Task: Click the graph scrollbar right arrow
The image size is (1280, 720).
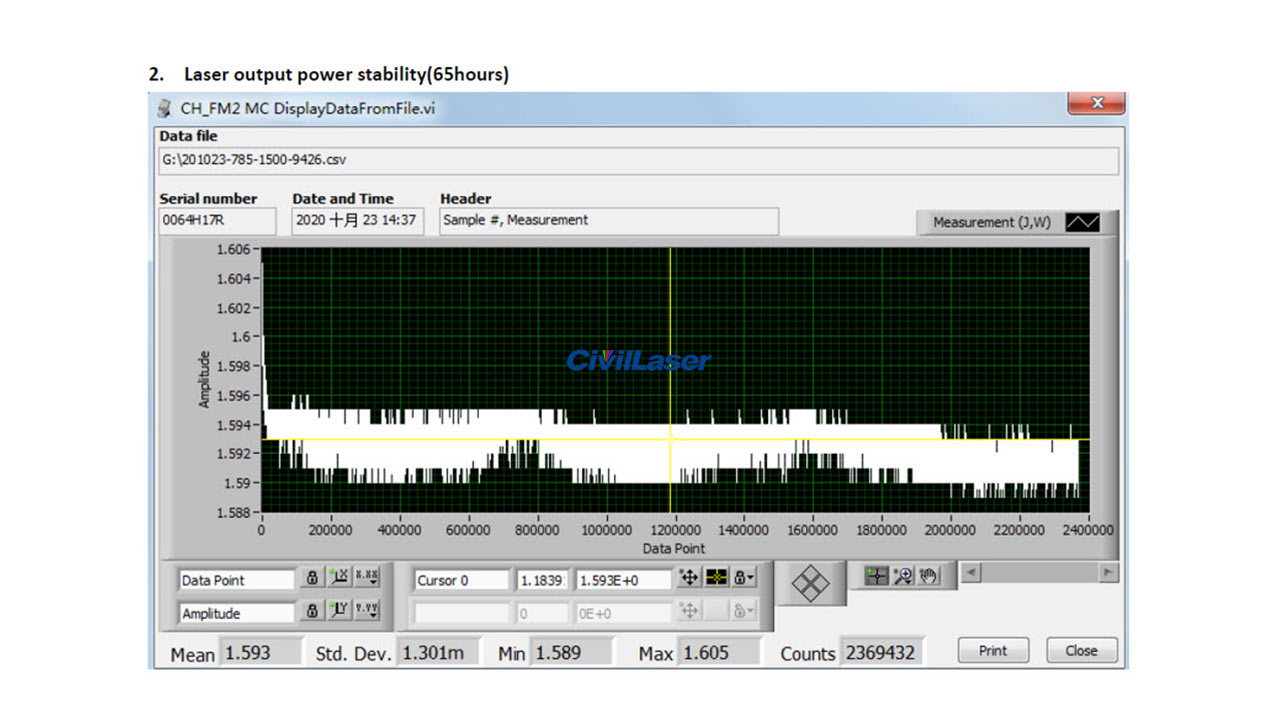Action: pyautogui.click(x=1108, y=573)
